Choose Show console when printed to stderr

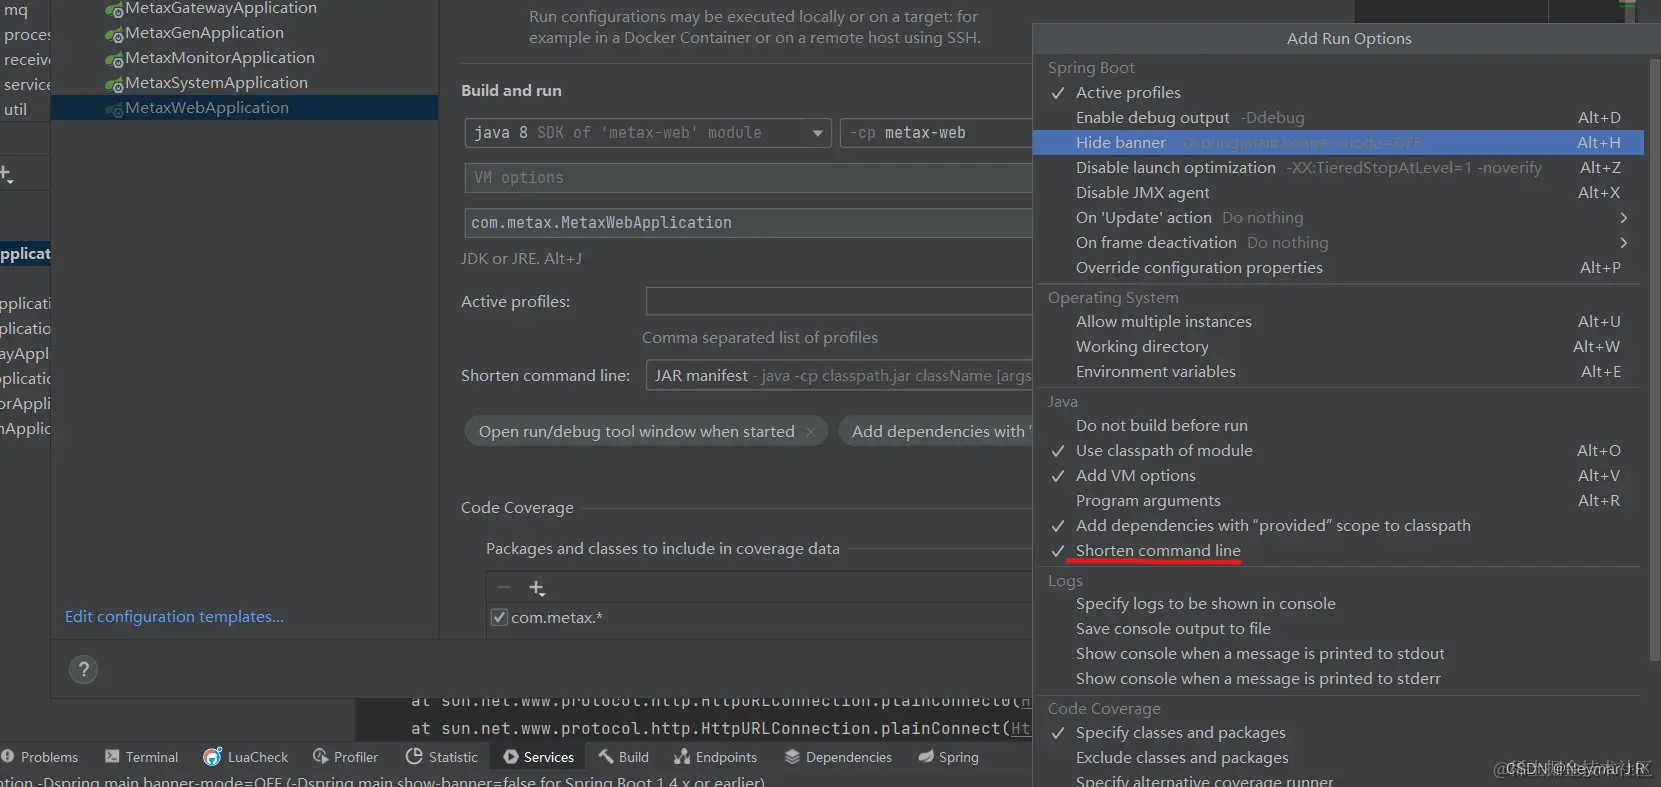click(x=1337, y=679)
